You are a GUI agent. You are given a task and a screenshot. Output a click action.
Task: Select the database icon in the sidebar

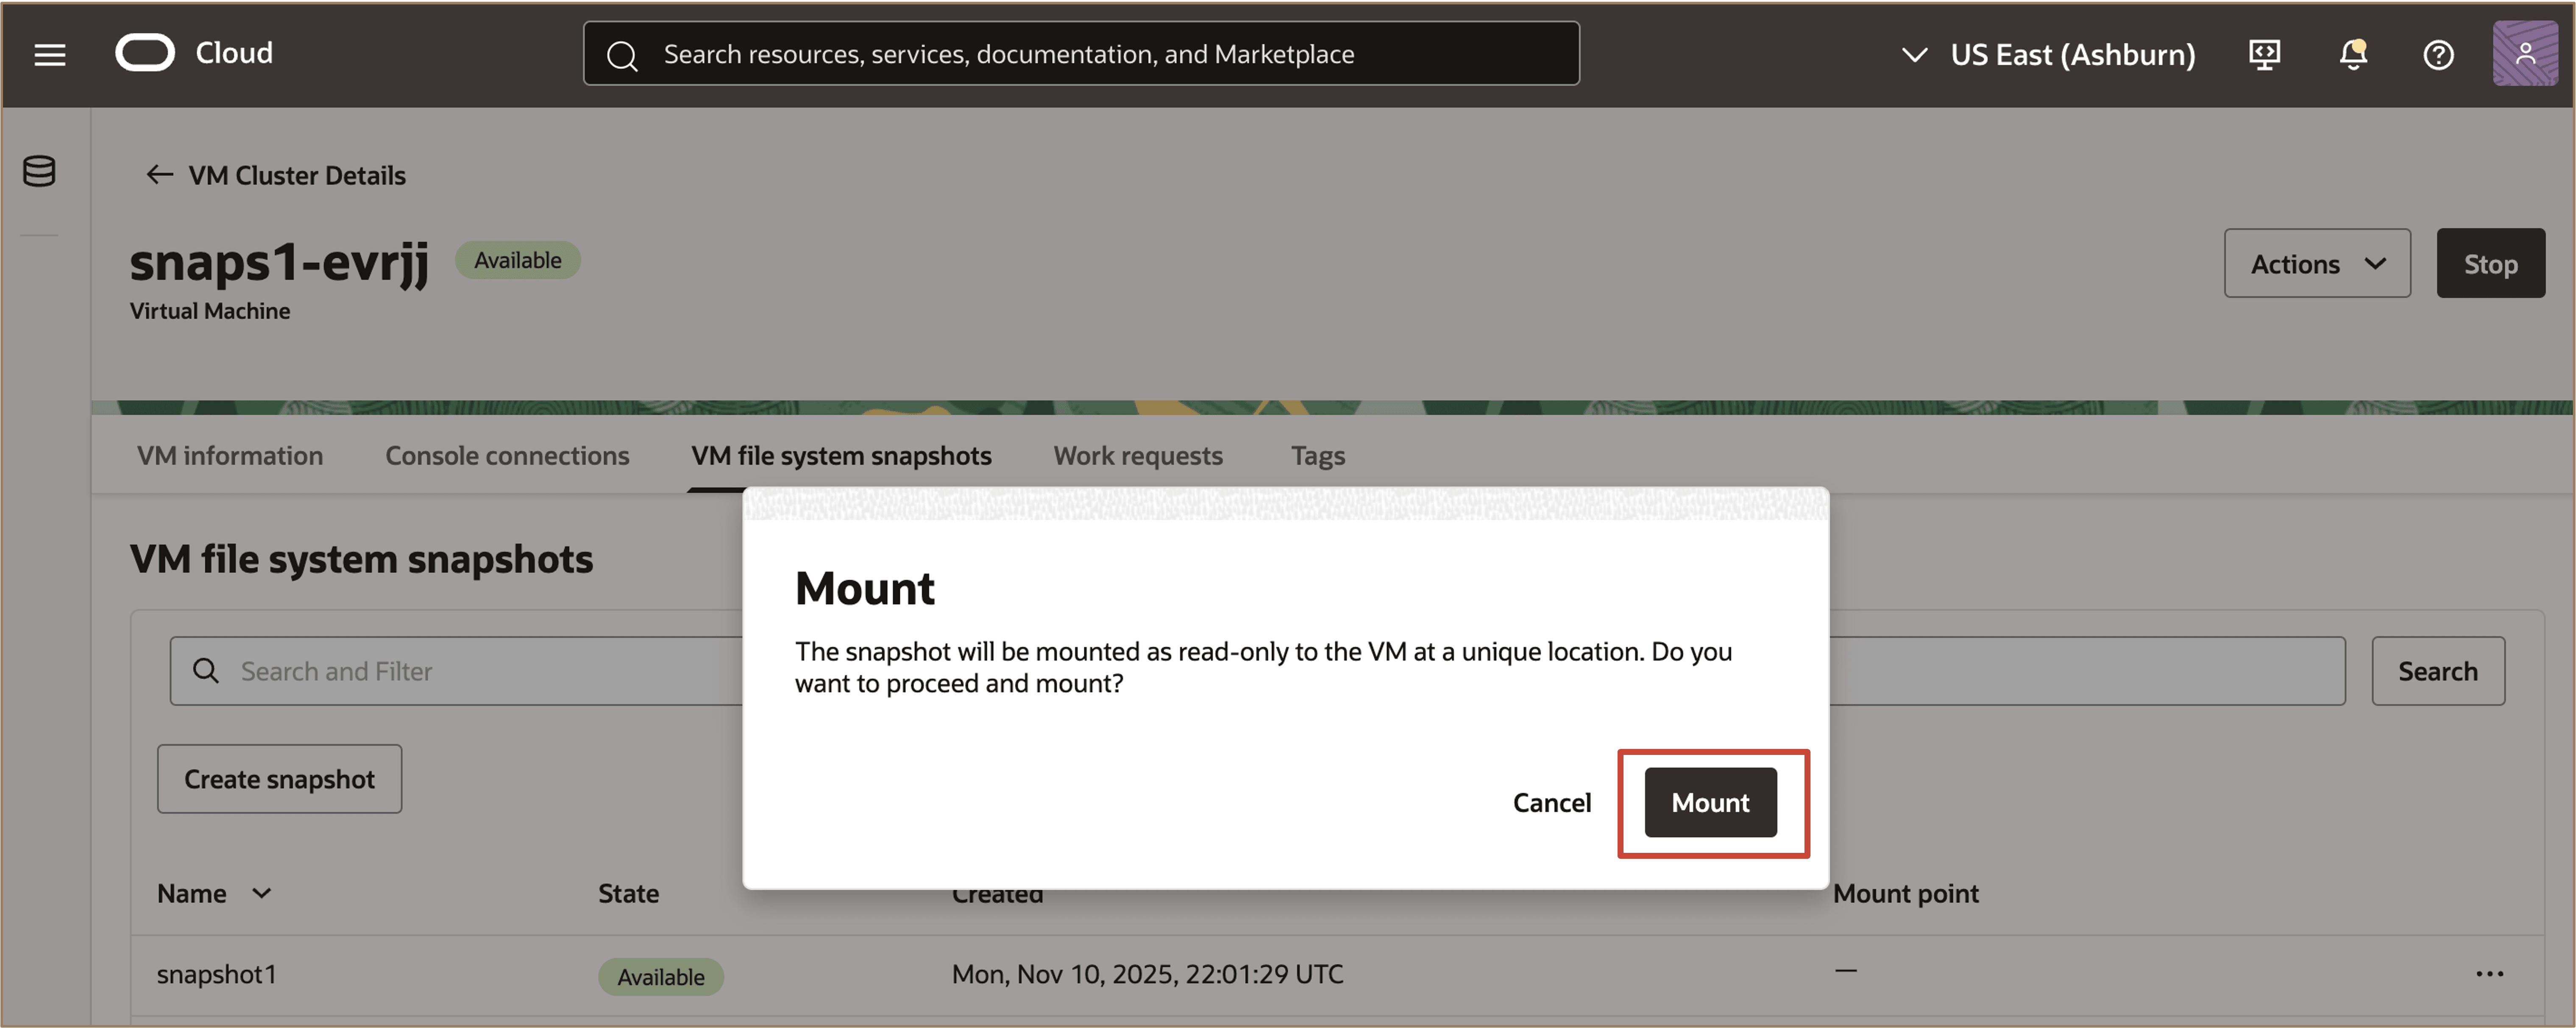(39, 170)
